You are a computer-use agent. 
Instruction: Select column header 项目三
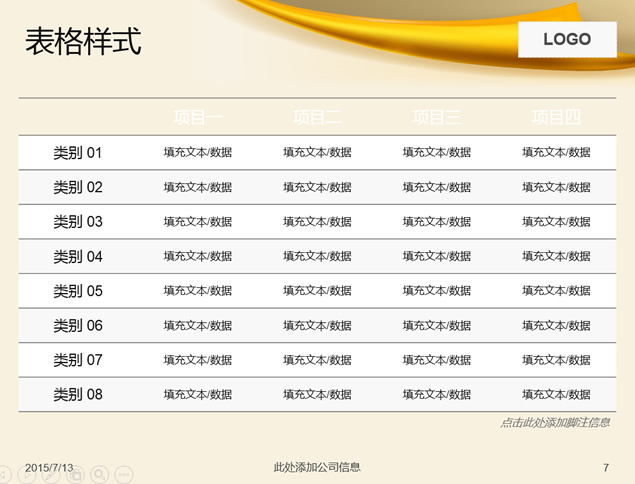point(437,117)
